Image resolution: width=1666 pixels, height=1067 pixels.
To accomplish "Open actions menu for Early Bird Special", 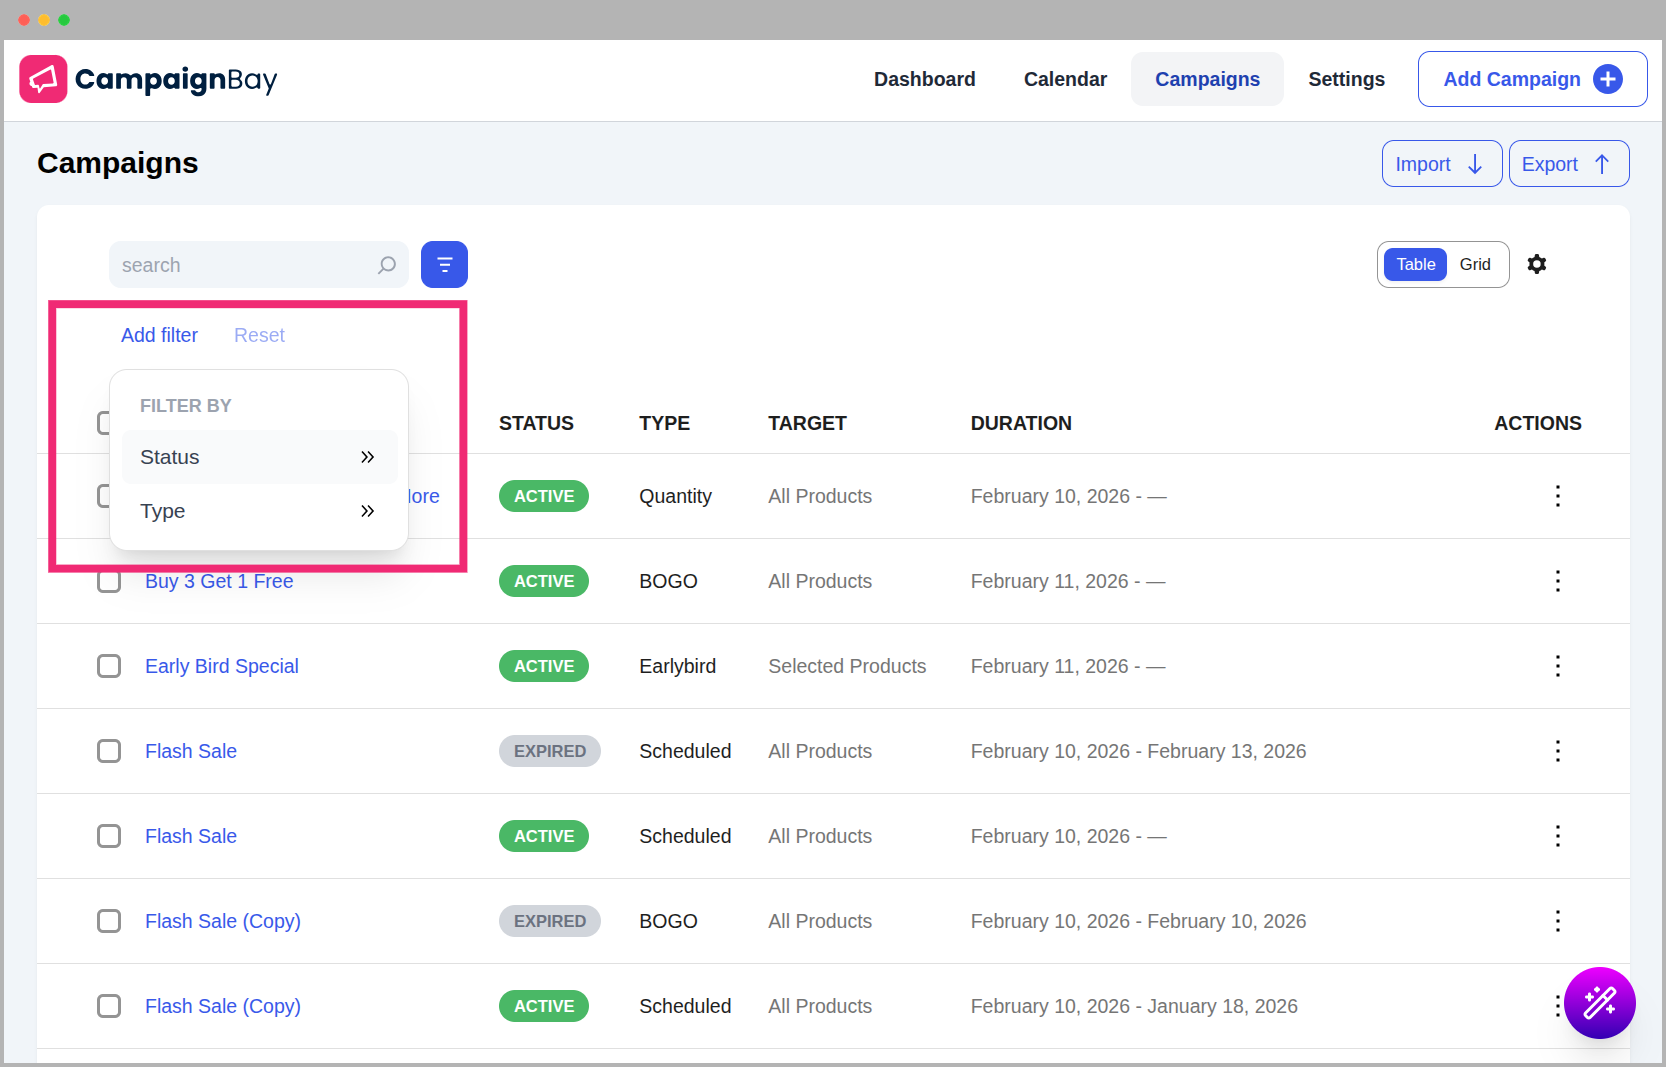I will tap(1557, 666).
